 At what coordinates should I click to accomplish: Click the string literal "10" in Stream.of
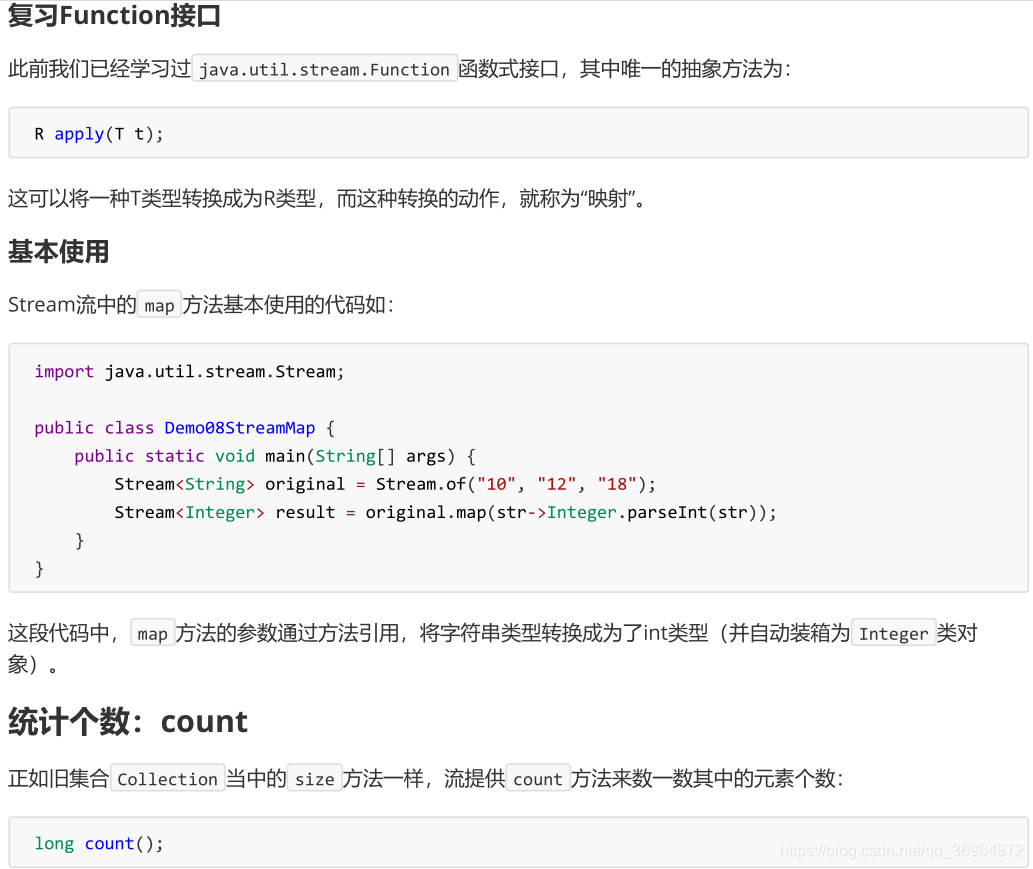[496, 484]
